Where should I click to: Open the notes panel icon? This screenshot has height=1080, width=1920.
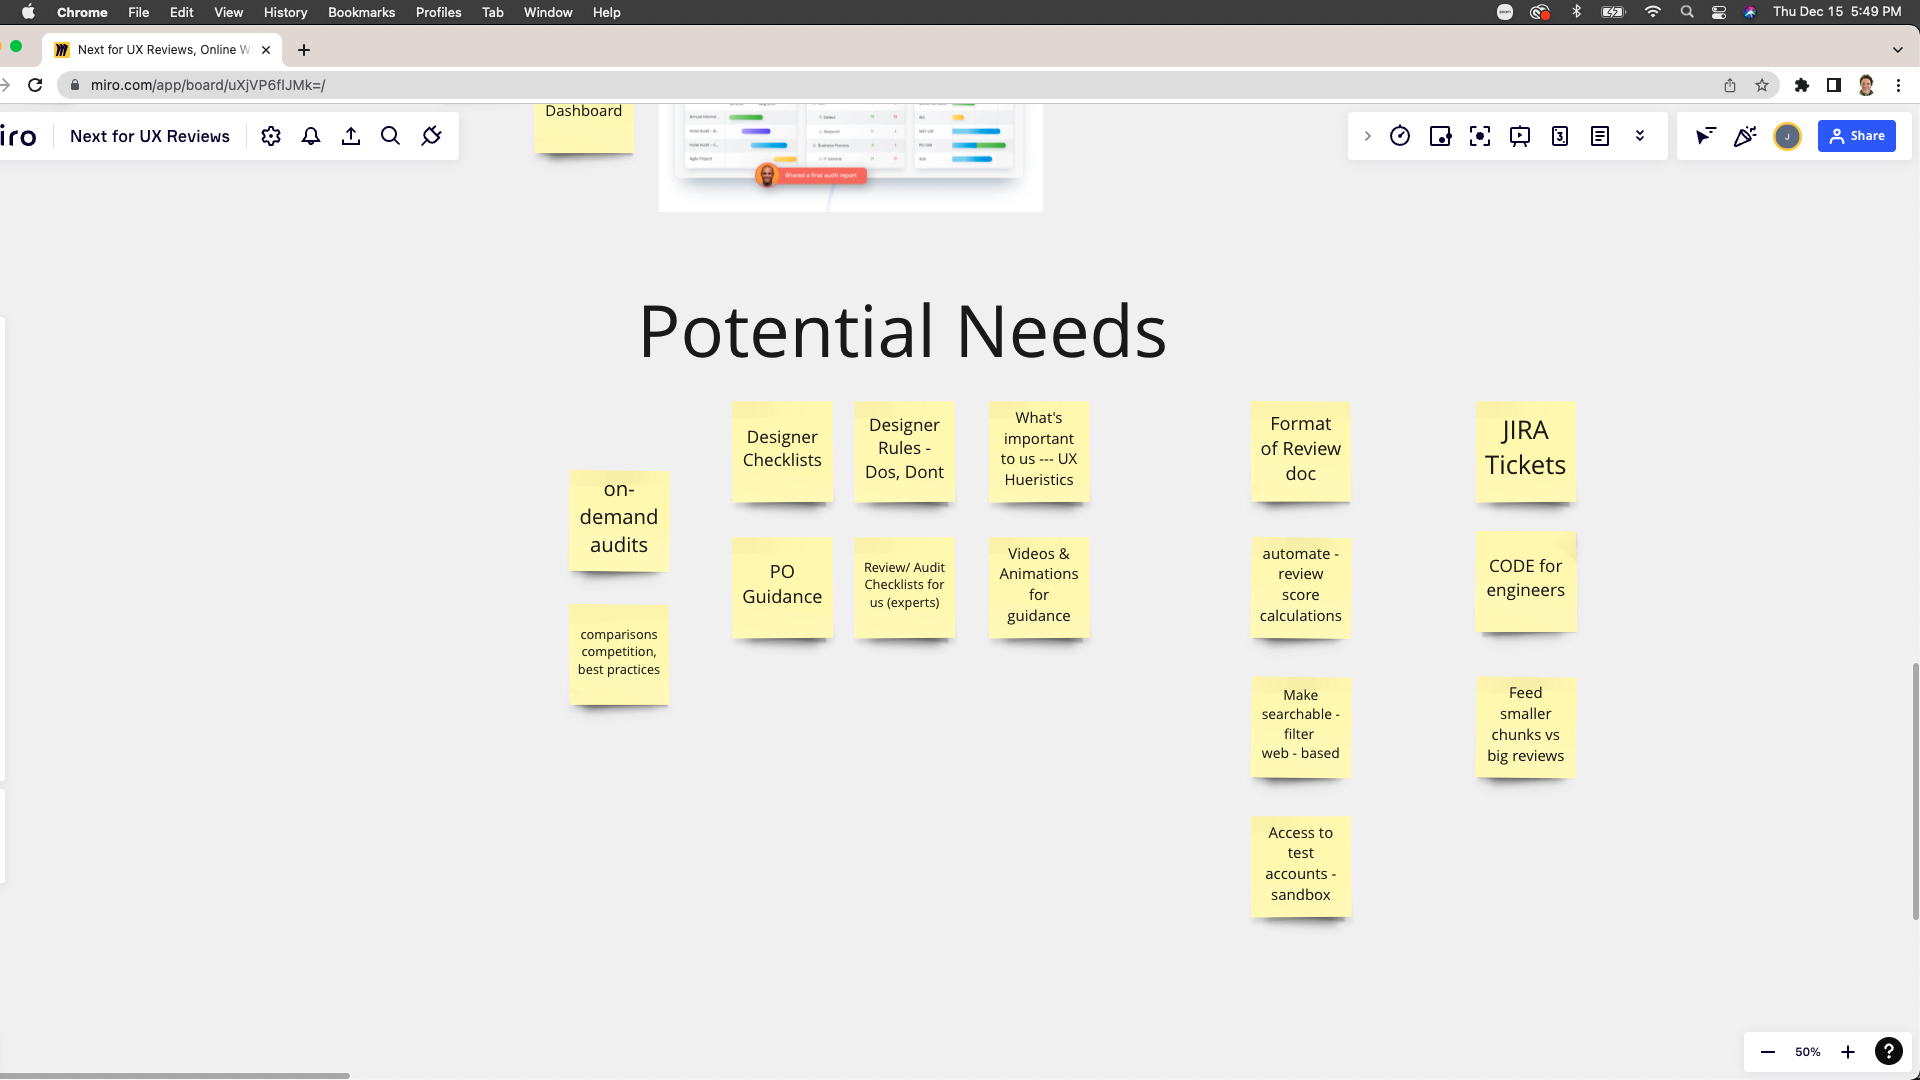(x=1600, y=136)
